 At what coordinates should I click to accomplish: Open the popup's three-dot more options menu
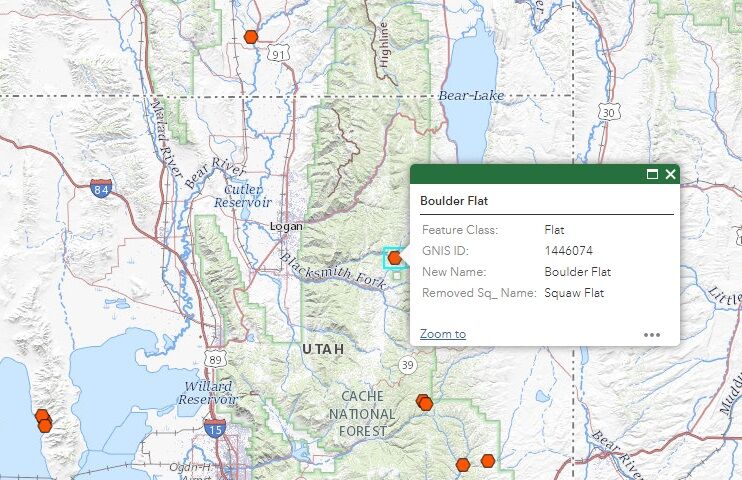pos(652,335)
